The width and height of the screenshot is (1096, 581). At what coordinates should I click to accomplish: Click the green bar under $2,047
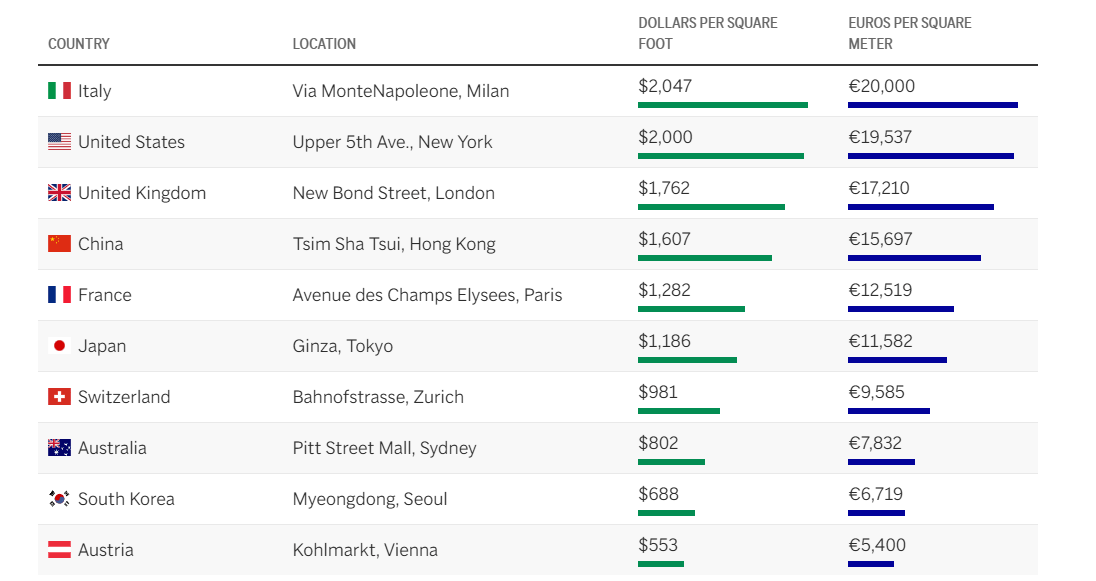click(723, 106)
